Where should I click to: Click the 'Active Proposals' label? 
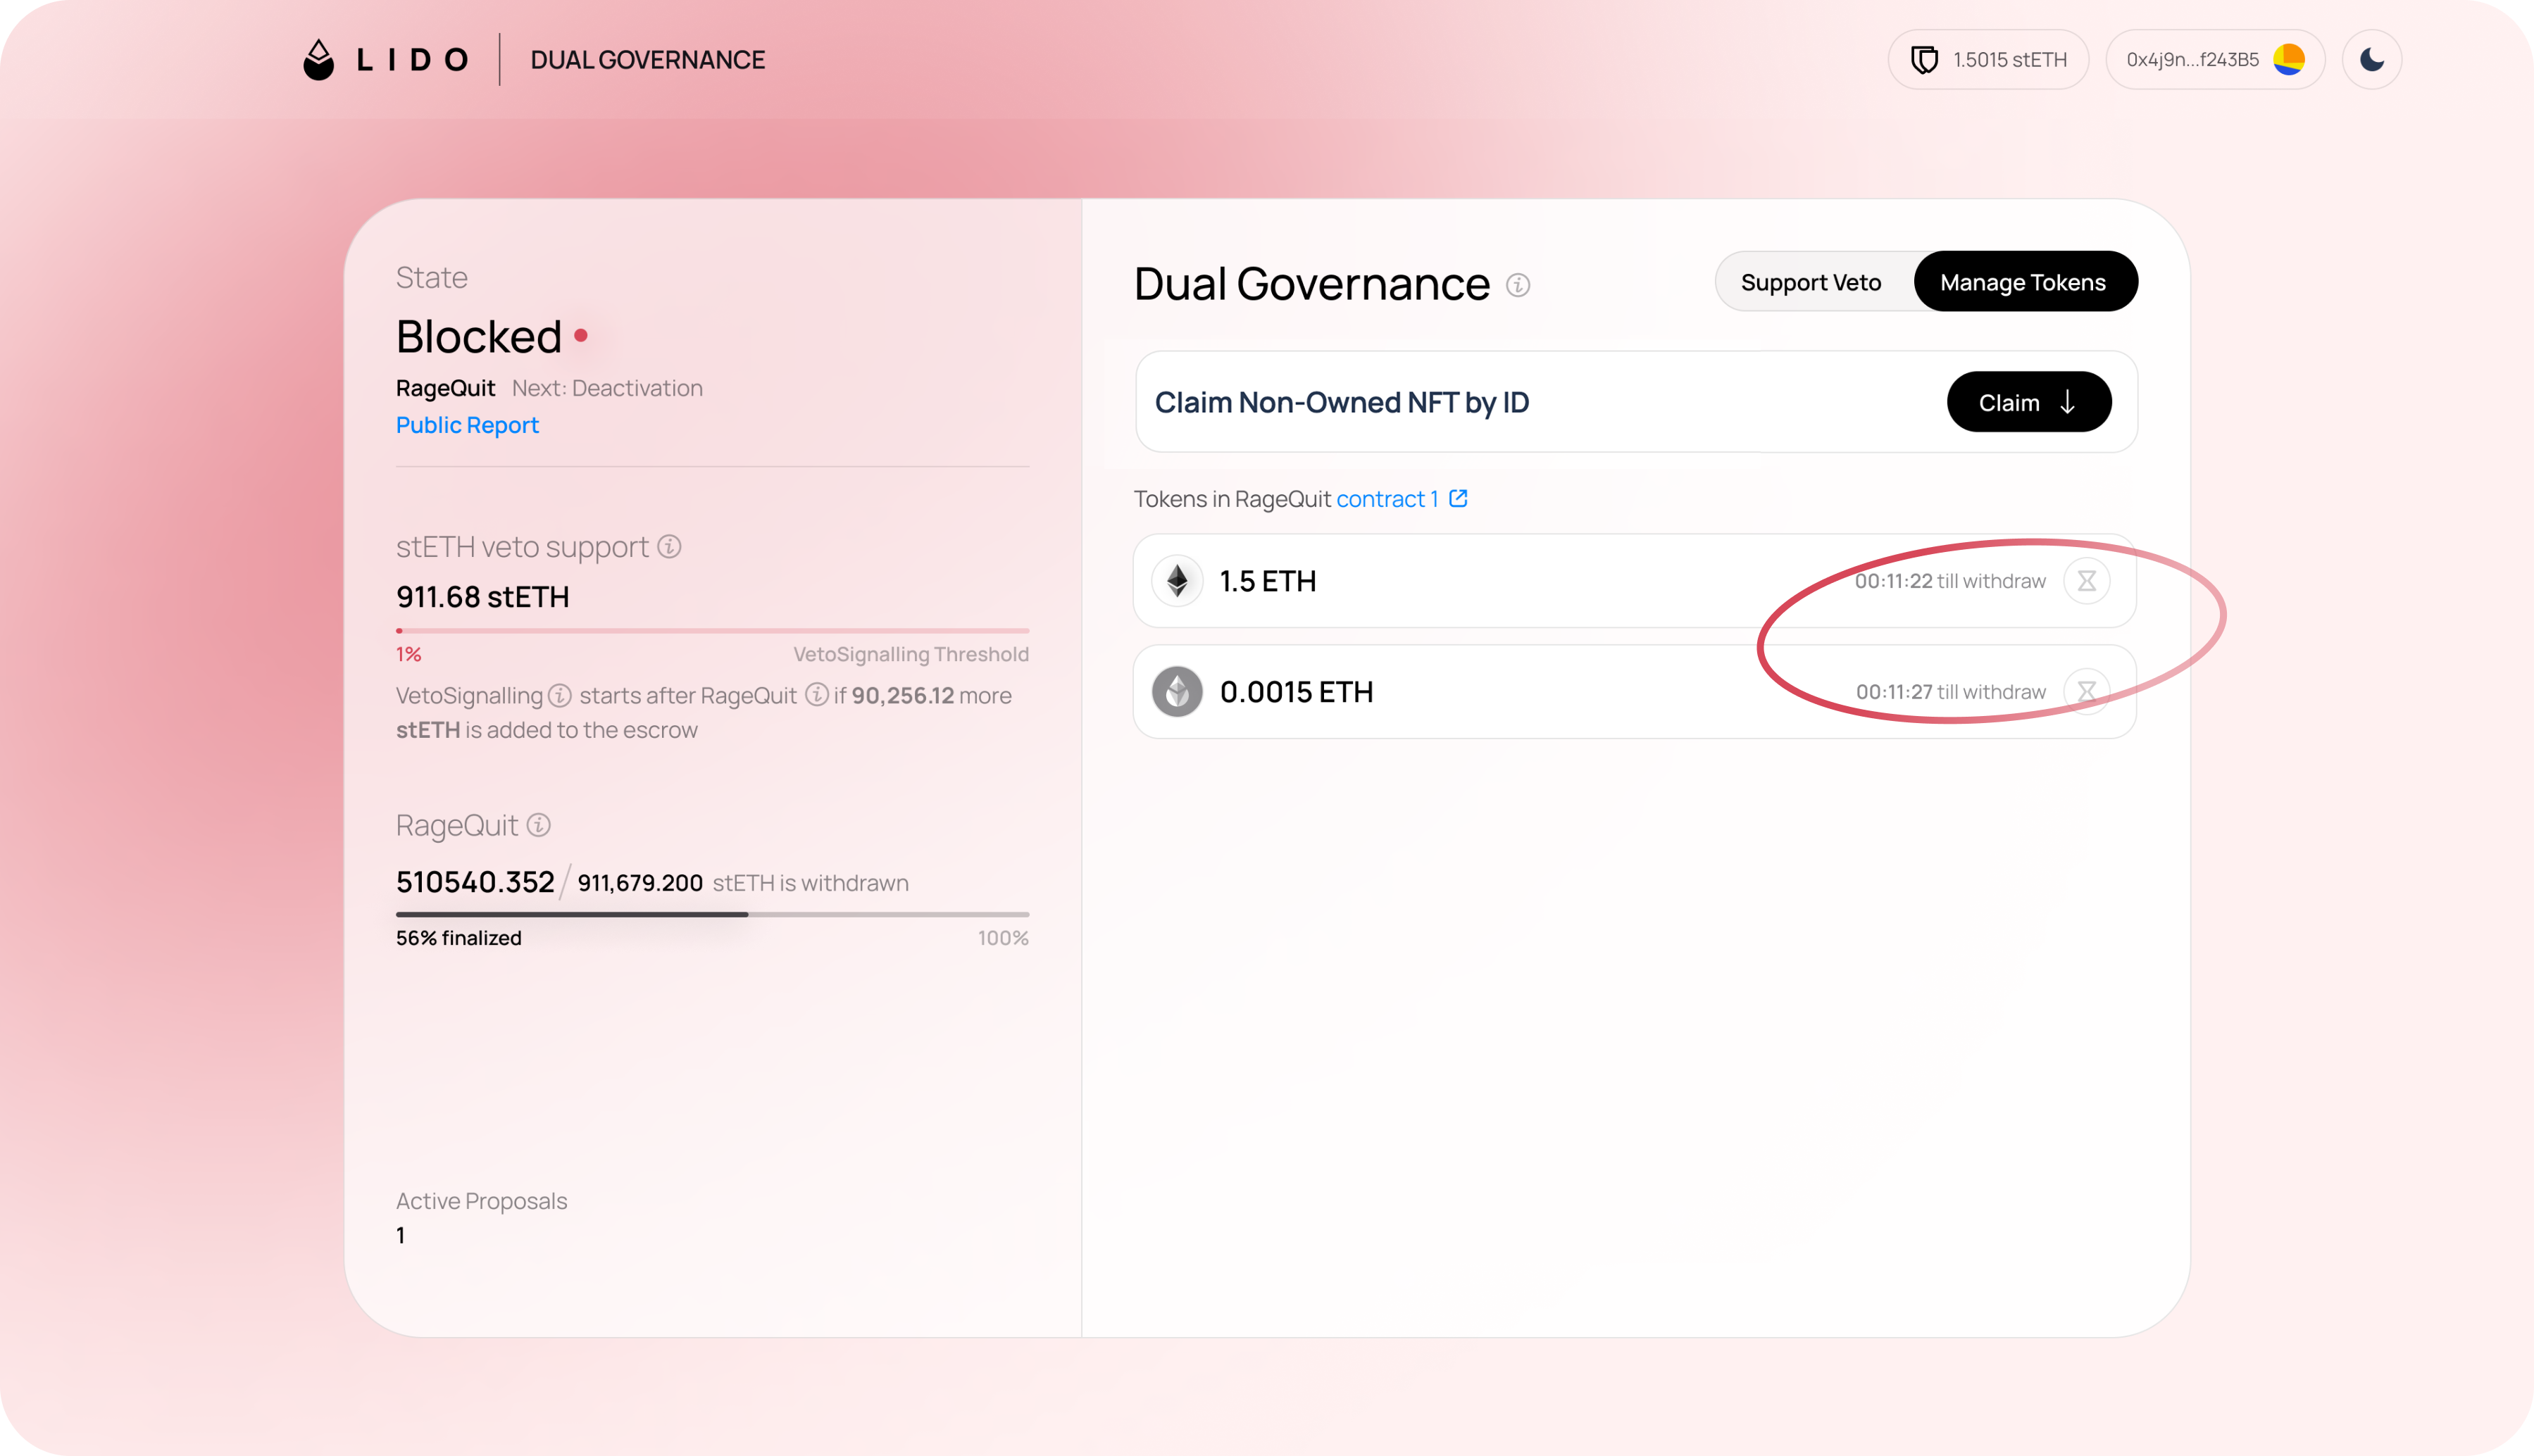[481, 1201]
